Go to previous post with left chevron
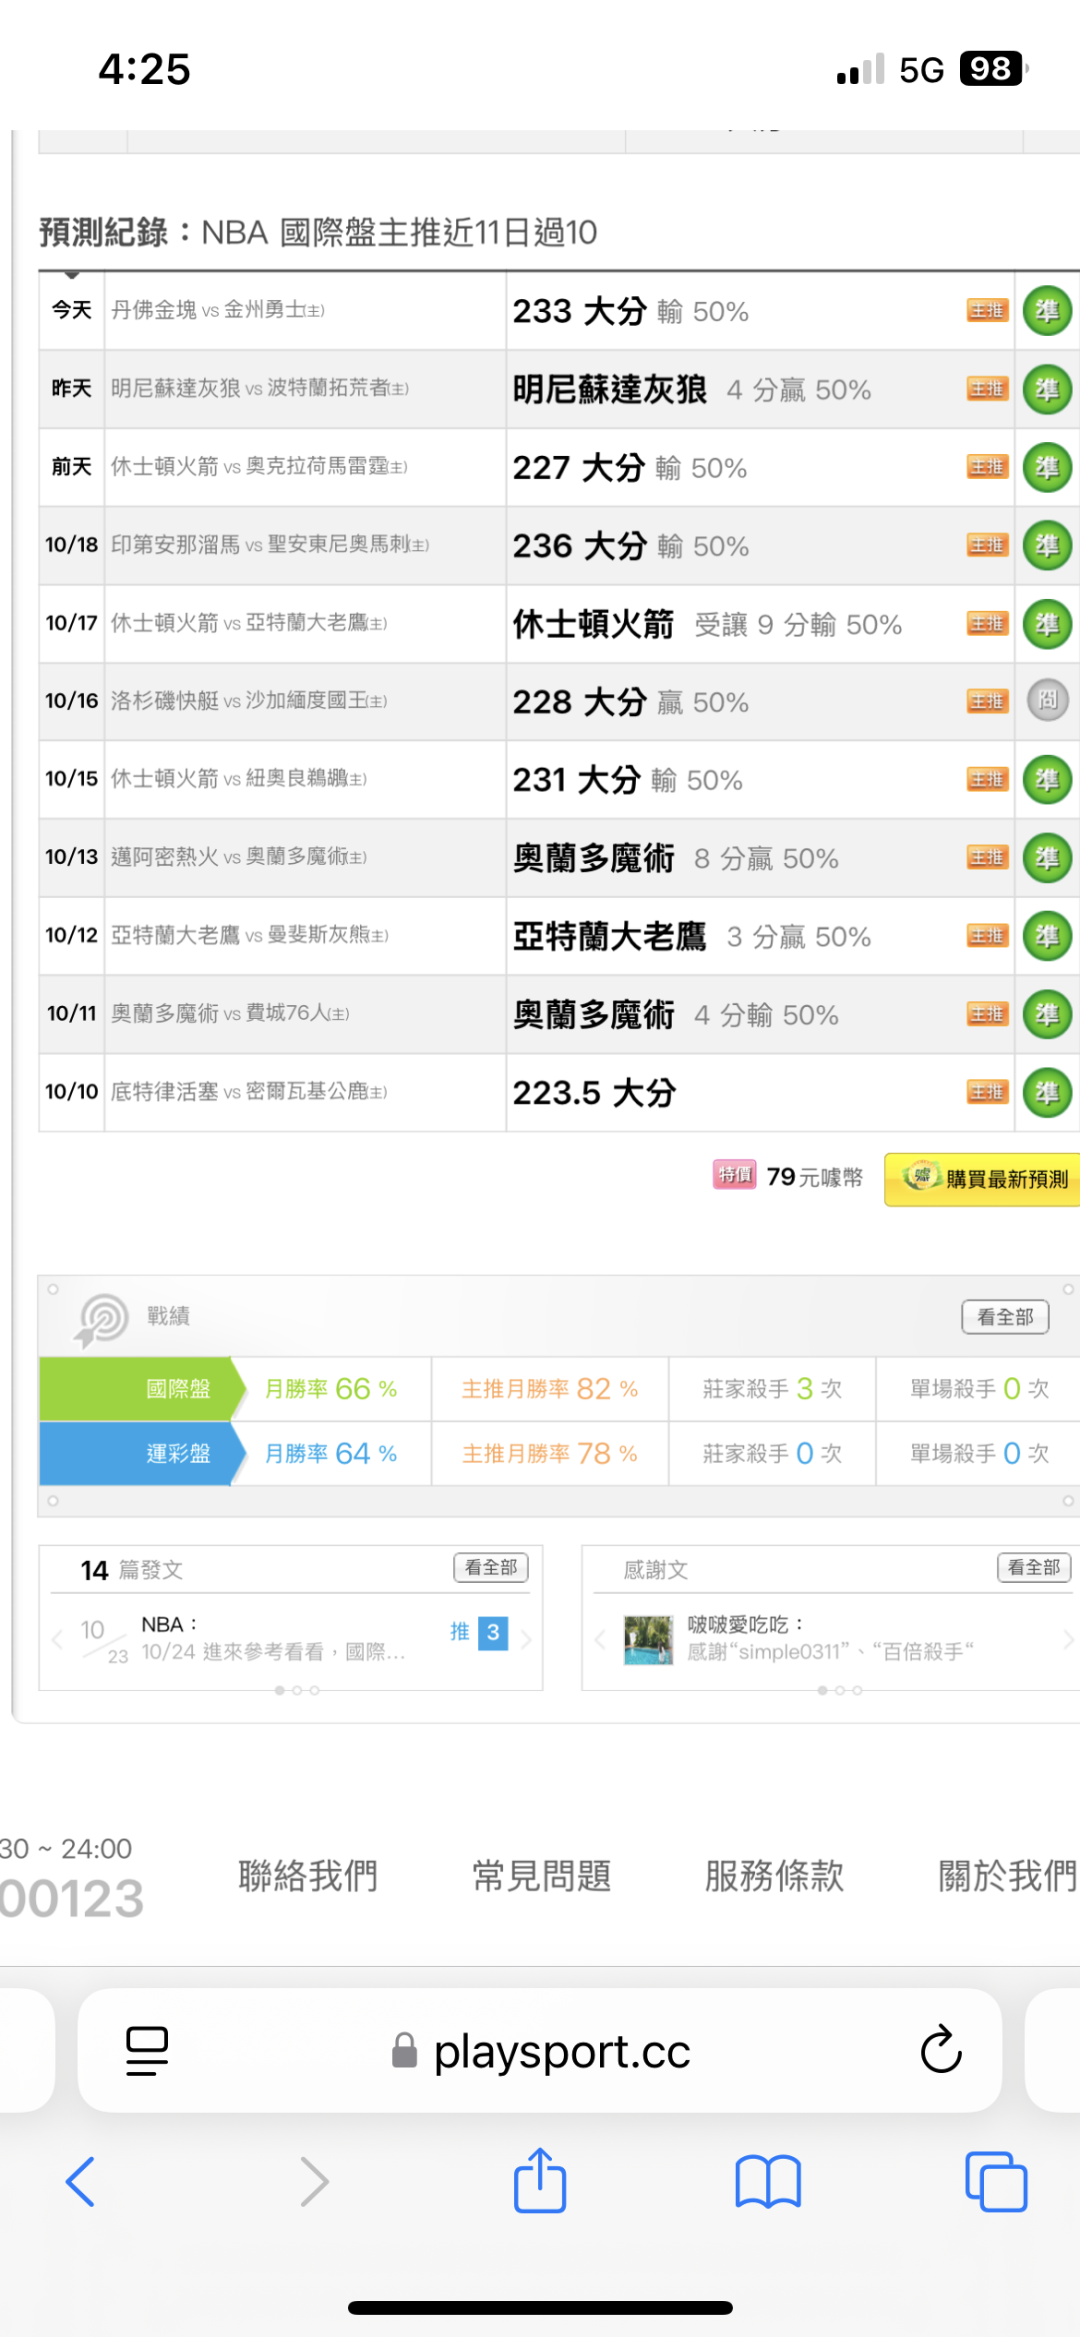The height and width of the screenshot is (2337, 1080). 57,1638
